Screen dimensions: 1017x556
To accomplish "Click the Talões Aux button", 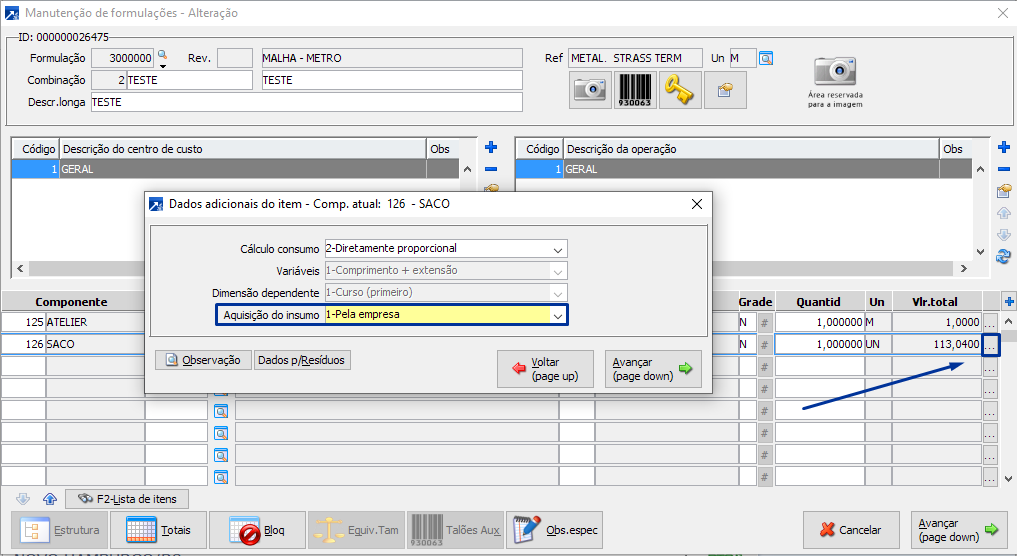I will coord(455,530).
